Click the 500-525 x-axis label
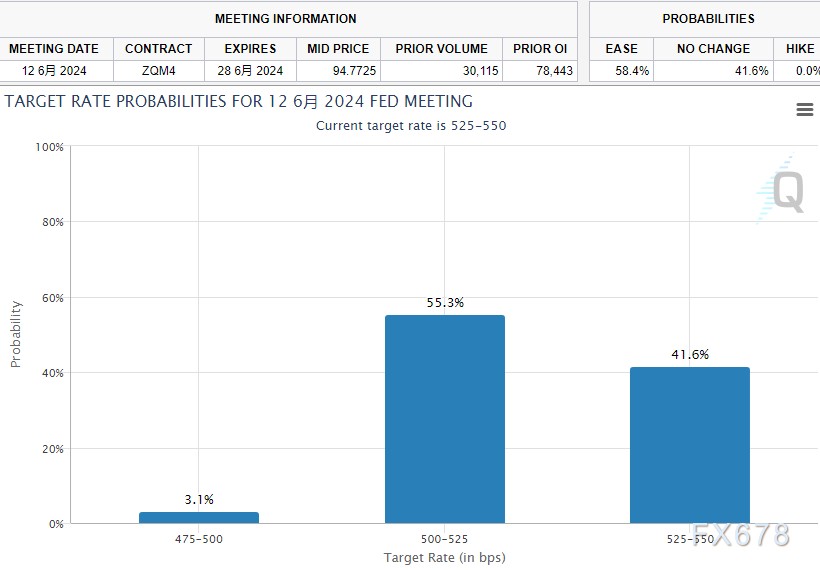Image resolution: width=820 pixels, height=570 pixels. point(445,540)
